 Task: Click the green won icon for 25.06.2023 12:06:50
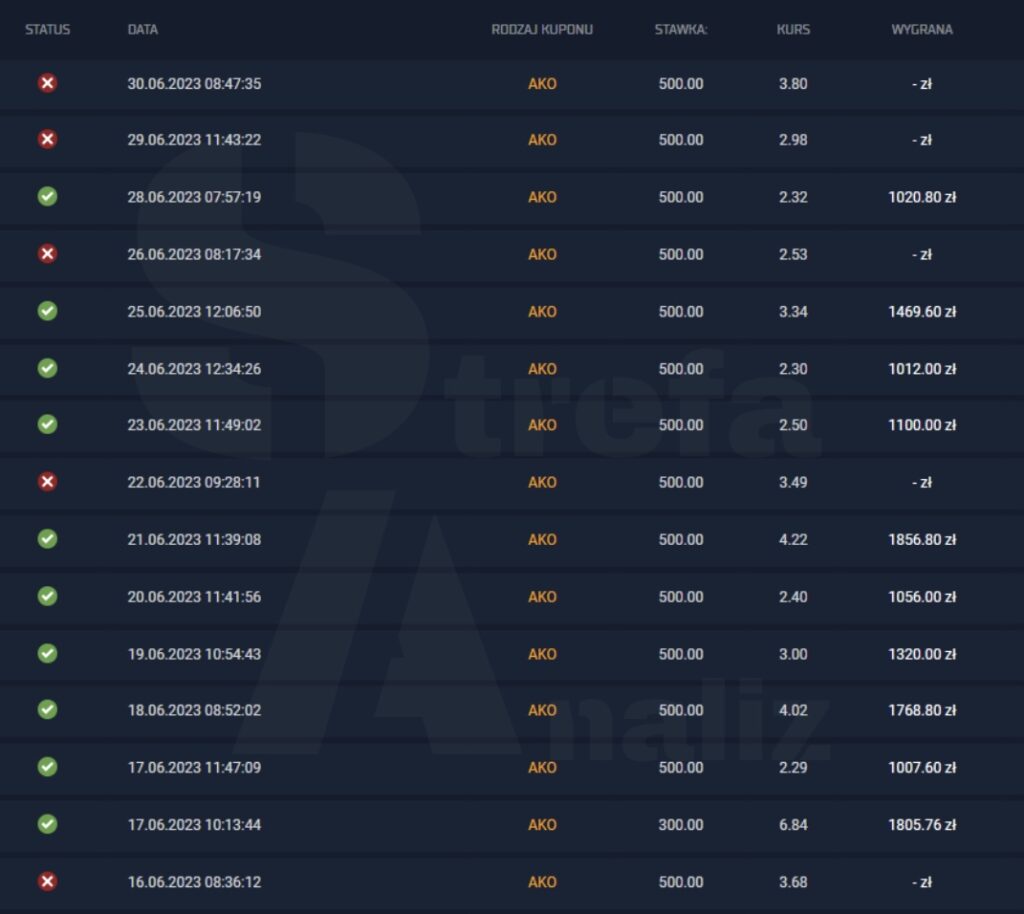47,311
